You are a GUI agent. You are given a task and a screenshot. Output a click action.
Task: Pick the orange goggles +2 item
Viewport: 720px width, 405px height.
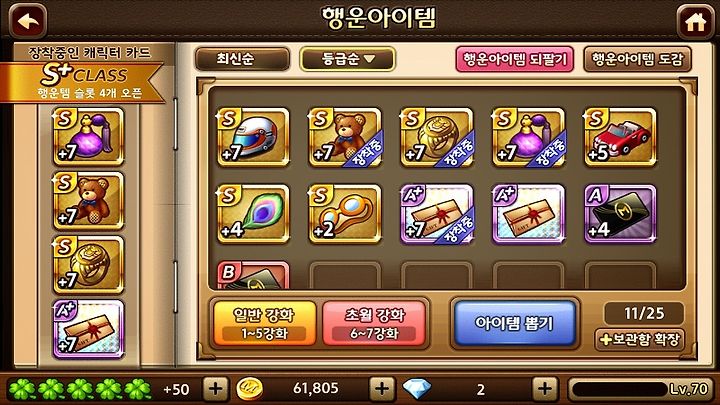[345, 214]
